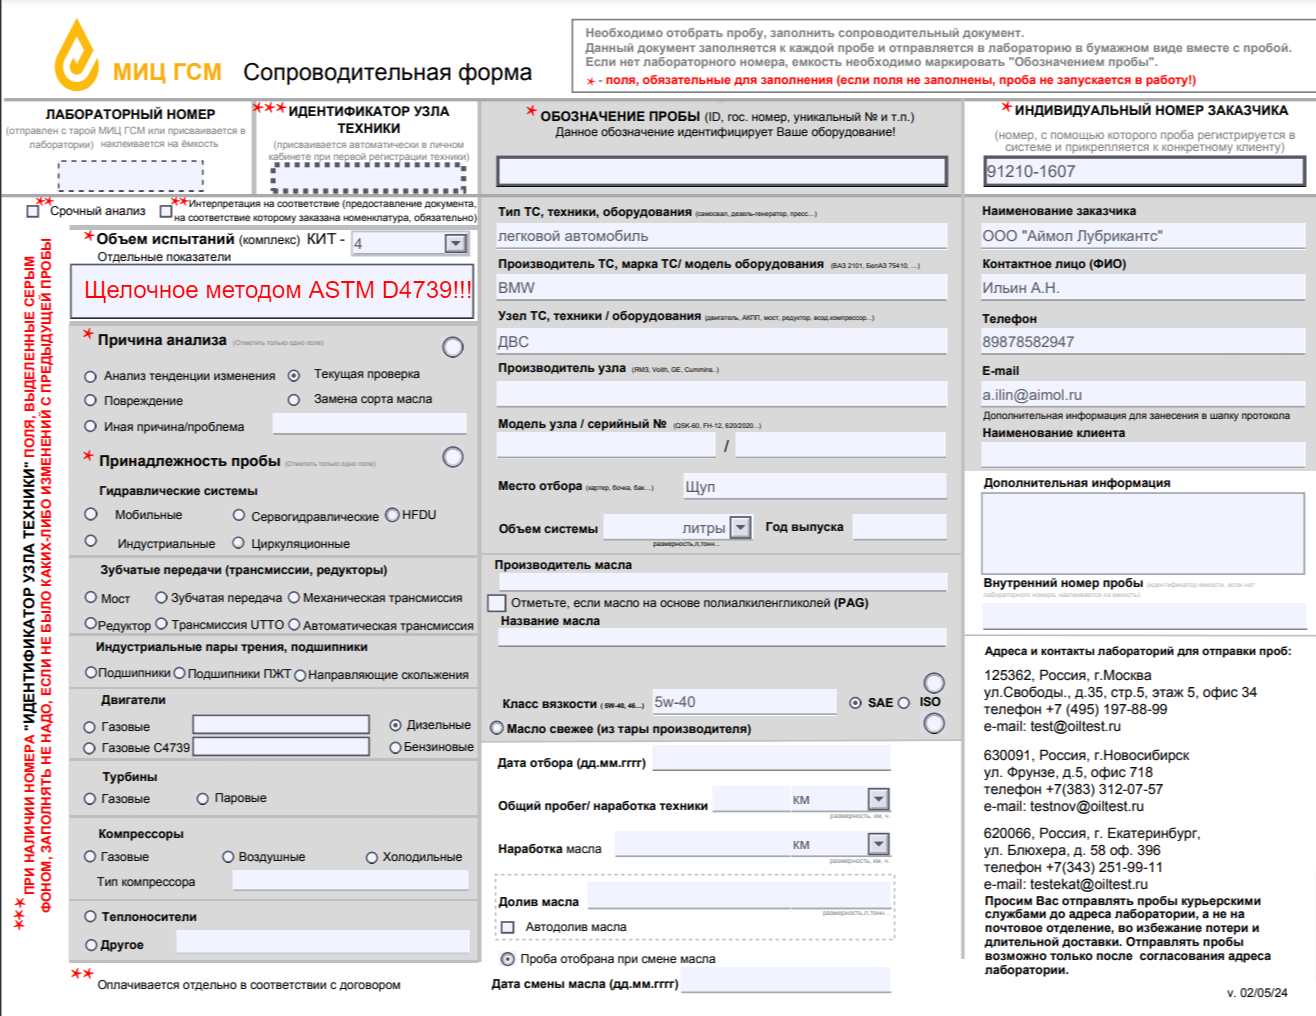Select Газовые C4739 engine option

(90, 748)
